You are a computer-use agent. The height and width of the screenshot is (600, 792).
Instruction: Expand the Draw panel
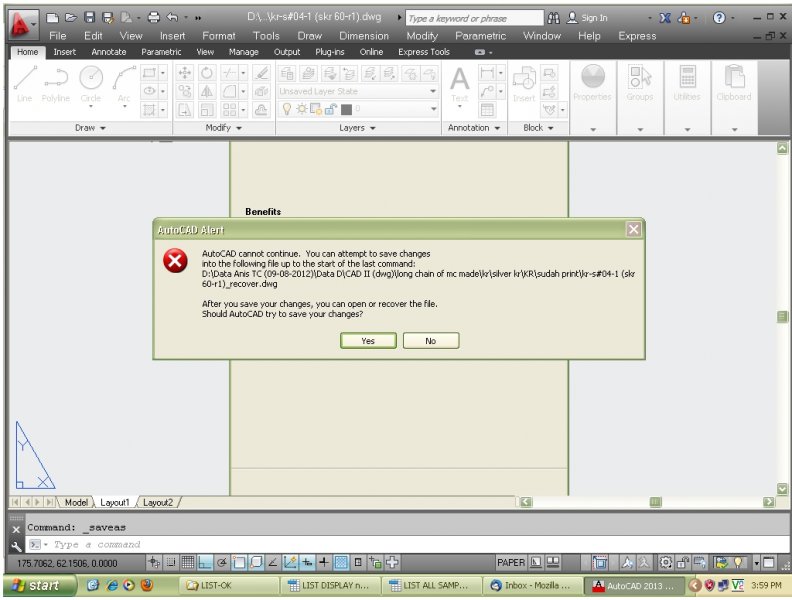tap(90, 128)
